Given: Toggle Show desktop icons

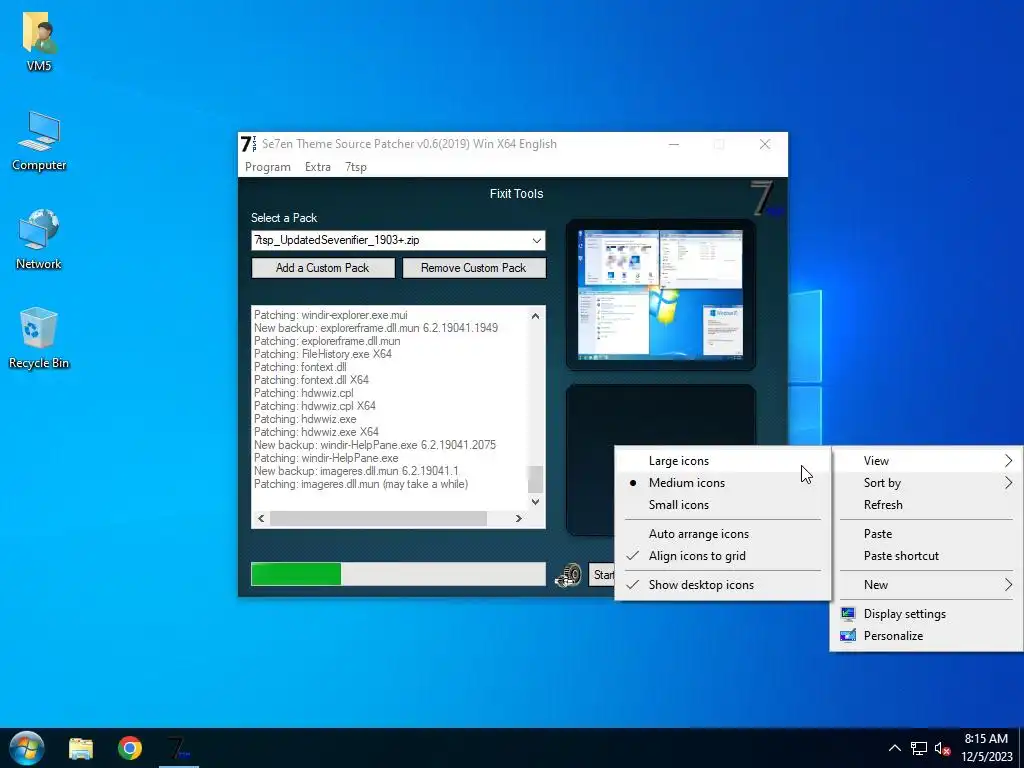Looking at the screenshot, I should point(722,584).
